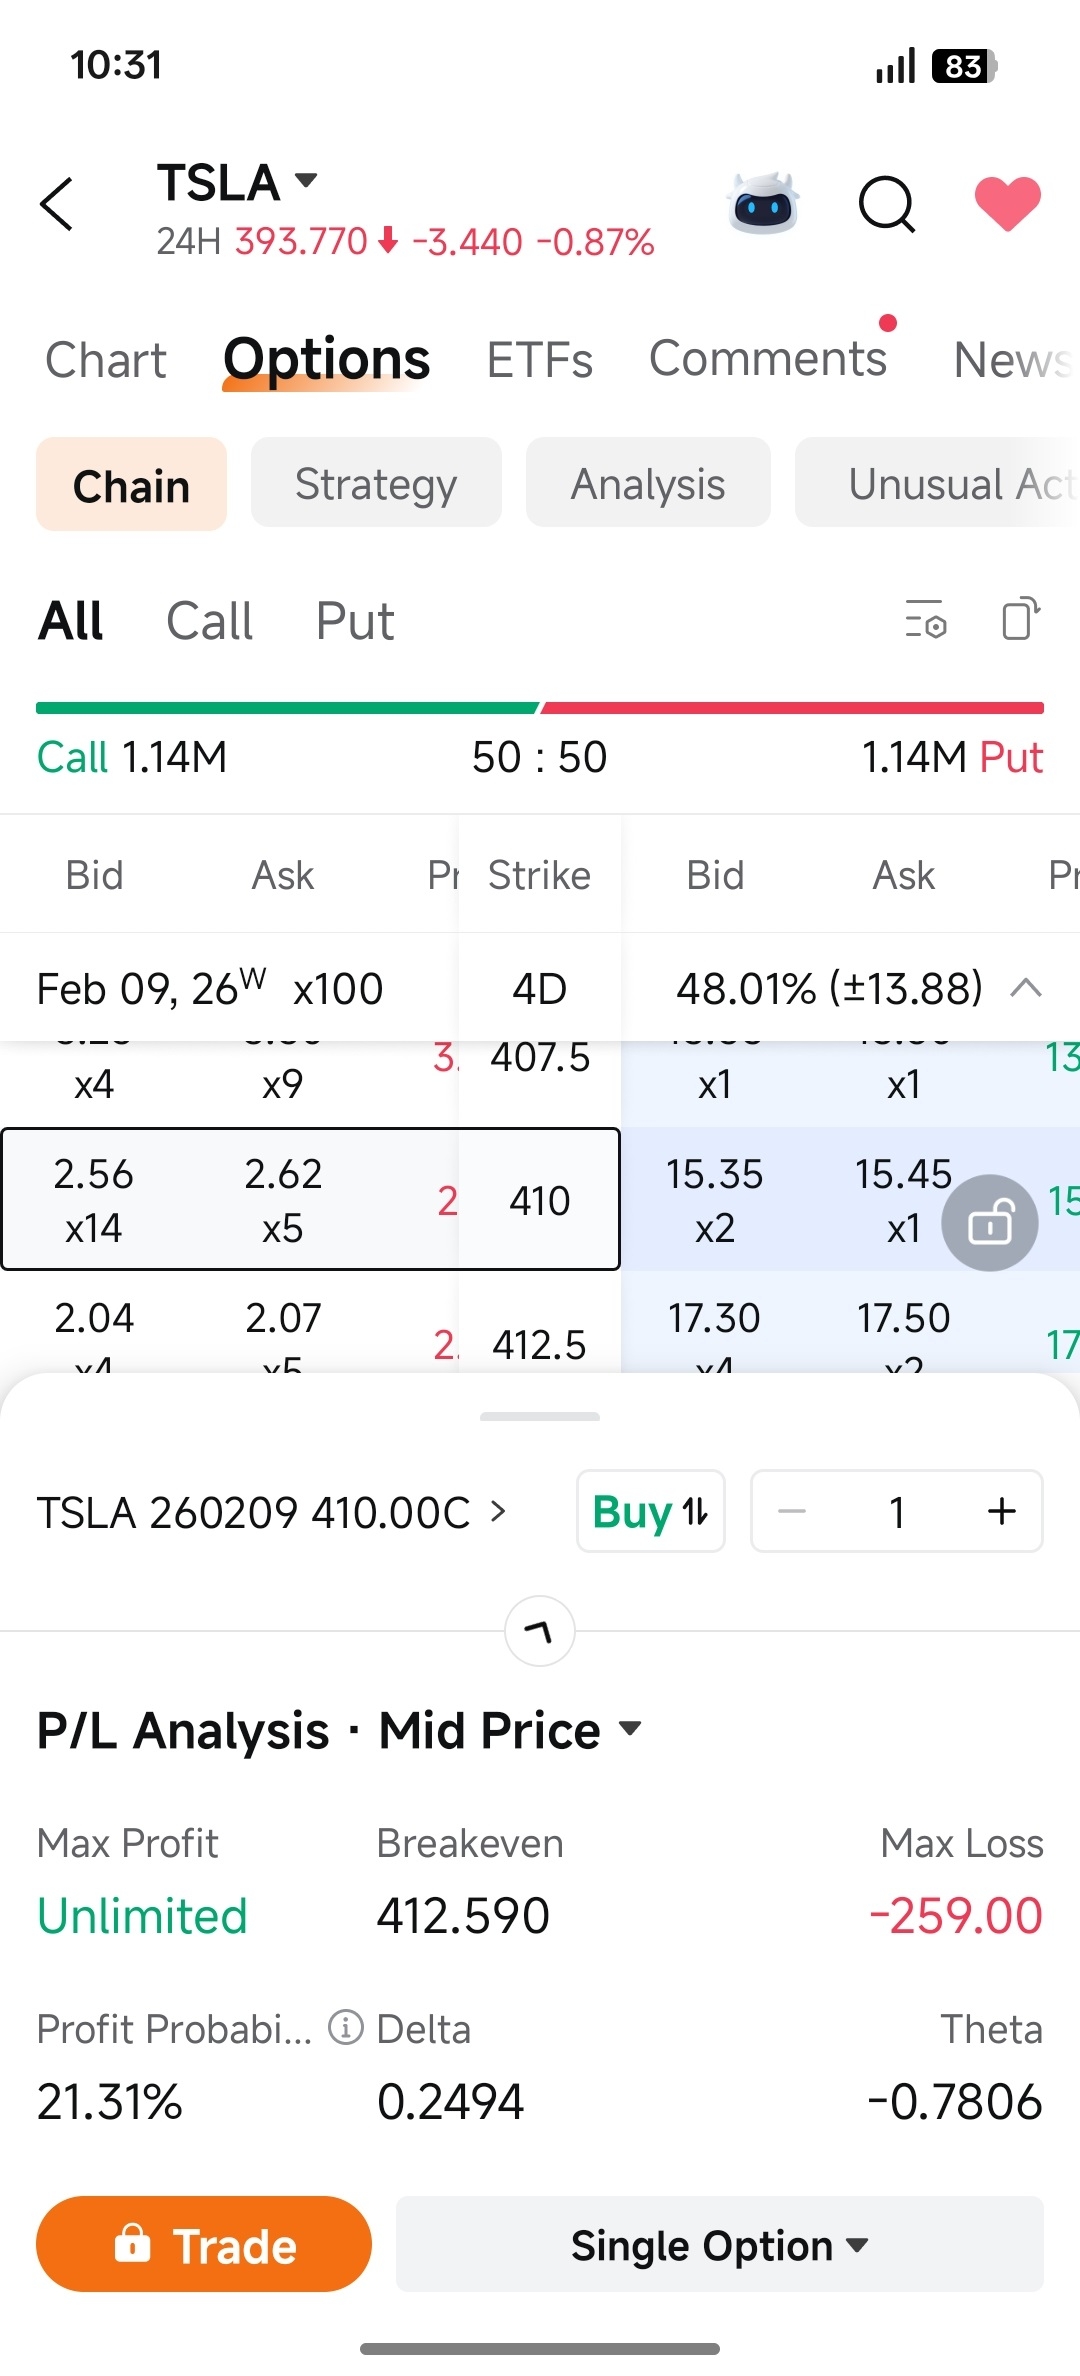Decrease quantity with the minus button

pyautogui.click(x=792, y=1511)
